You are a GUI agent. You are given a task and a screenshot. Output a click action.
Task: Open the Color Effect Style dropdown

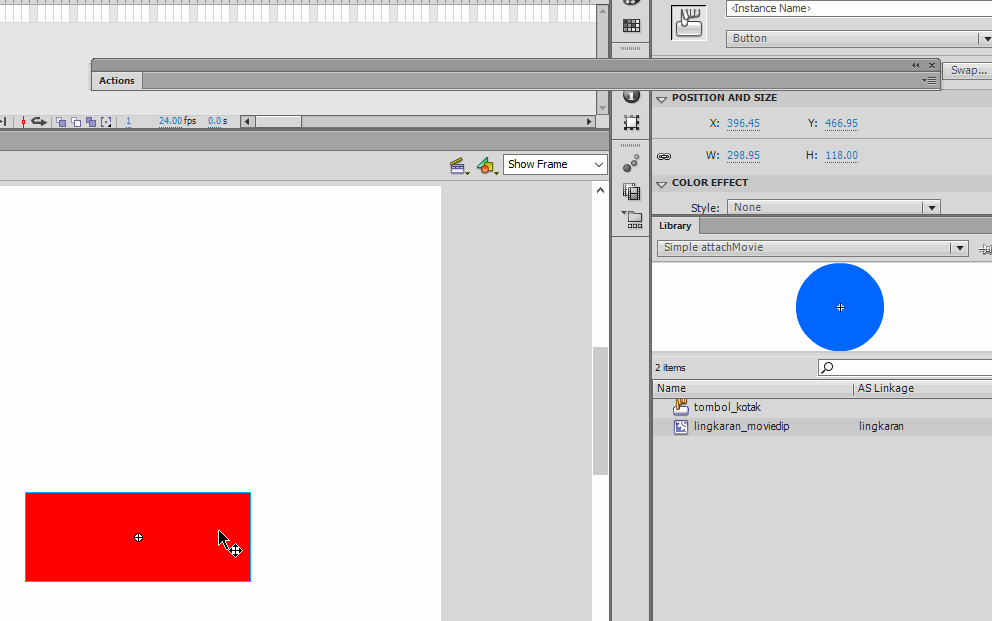(833, 207)
